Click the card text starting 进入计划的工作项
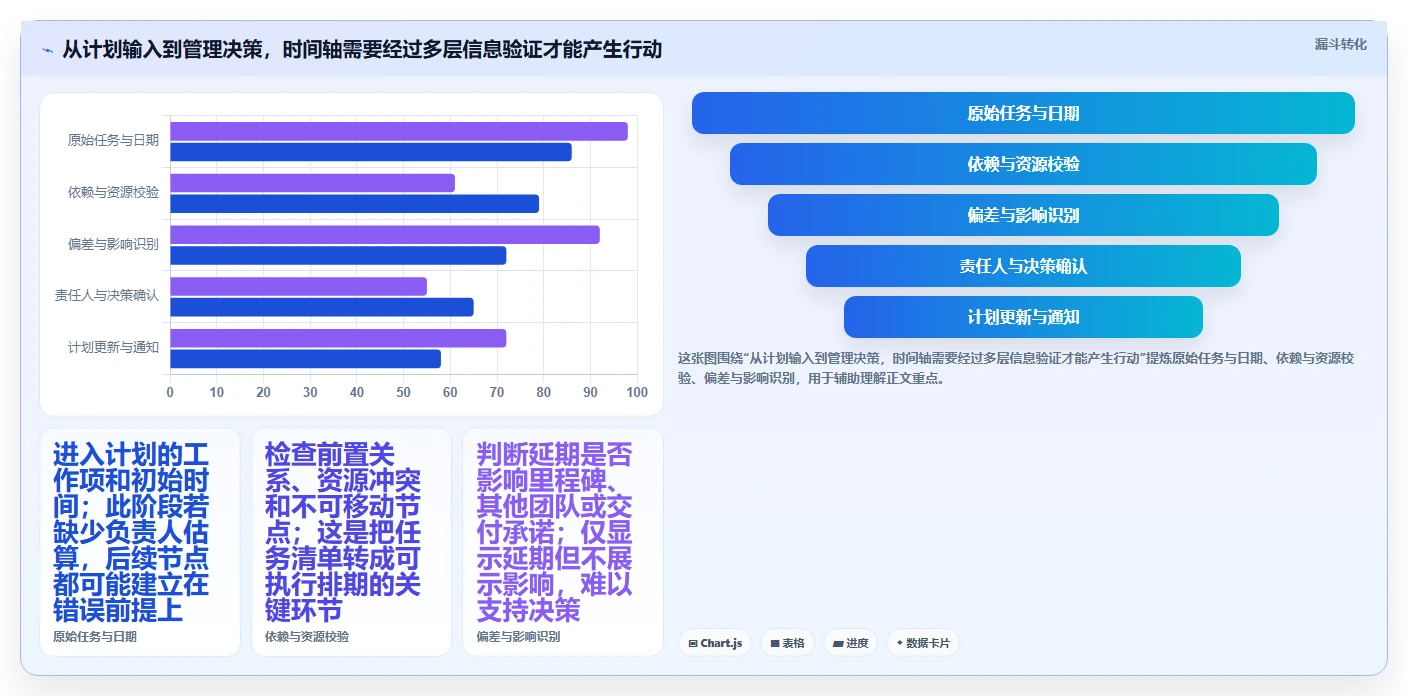This screenshot has width=1408, height=696. click(x=131, y=532)
